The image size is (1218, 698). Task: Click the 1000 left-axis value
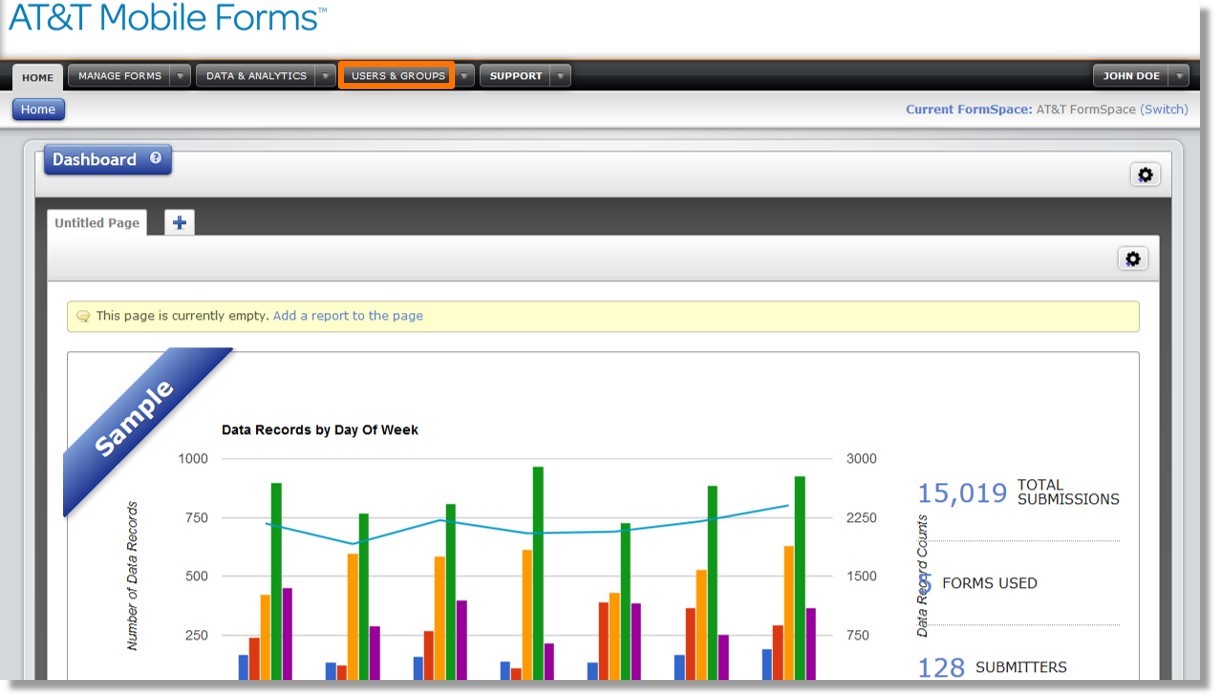[193, 459]
